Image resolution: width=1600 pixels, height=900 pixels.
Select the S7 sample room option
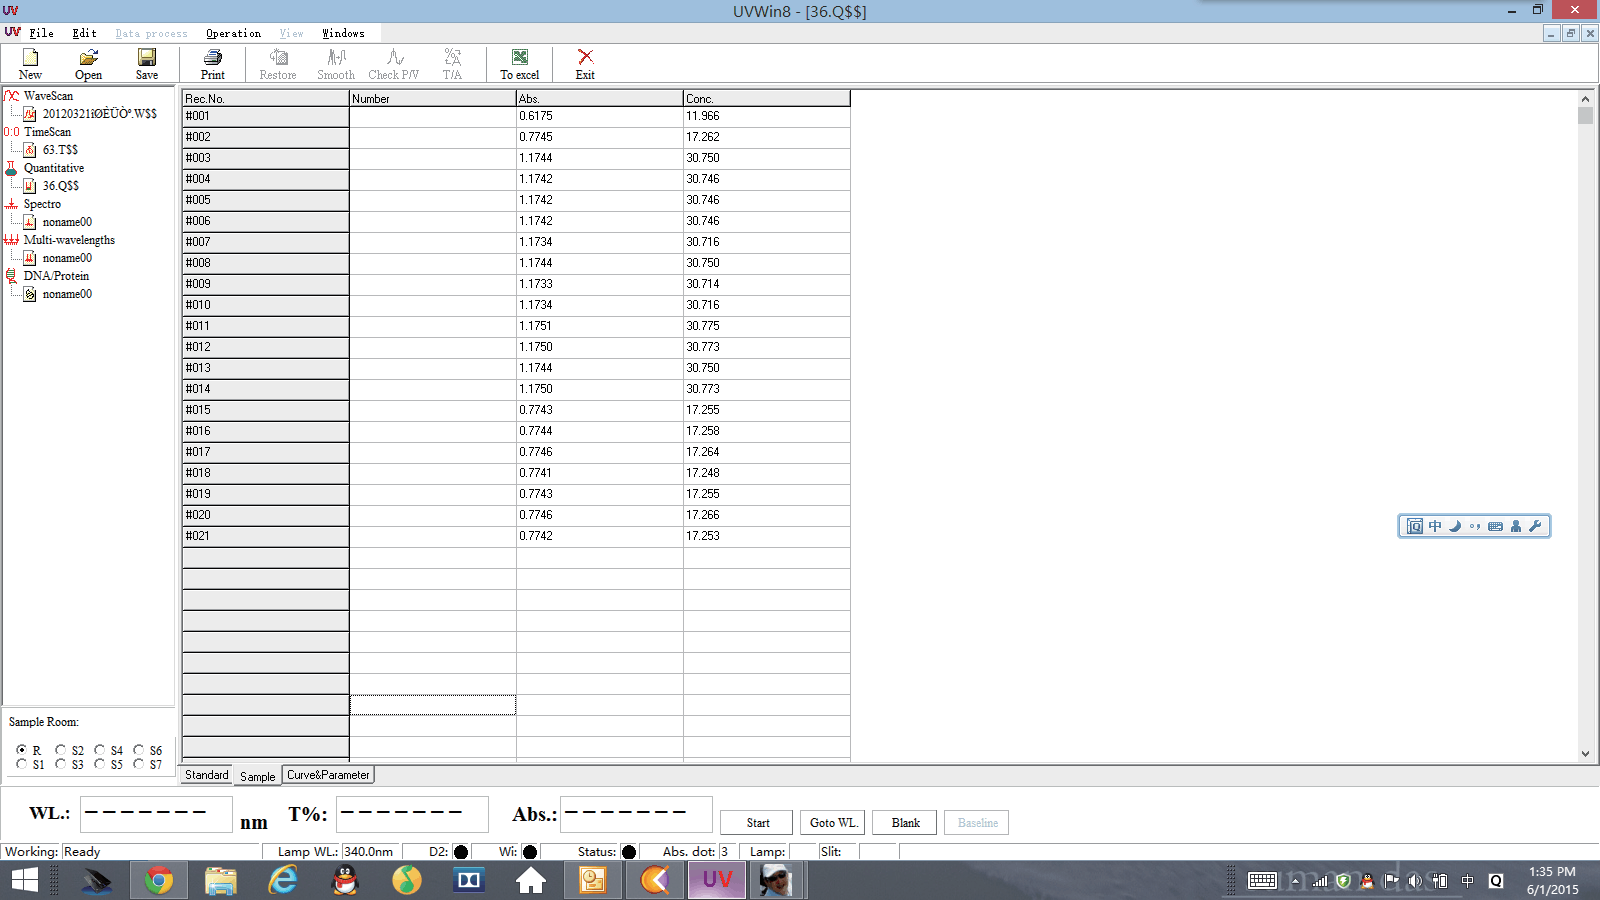[x=139, y=764]
